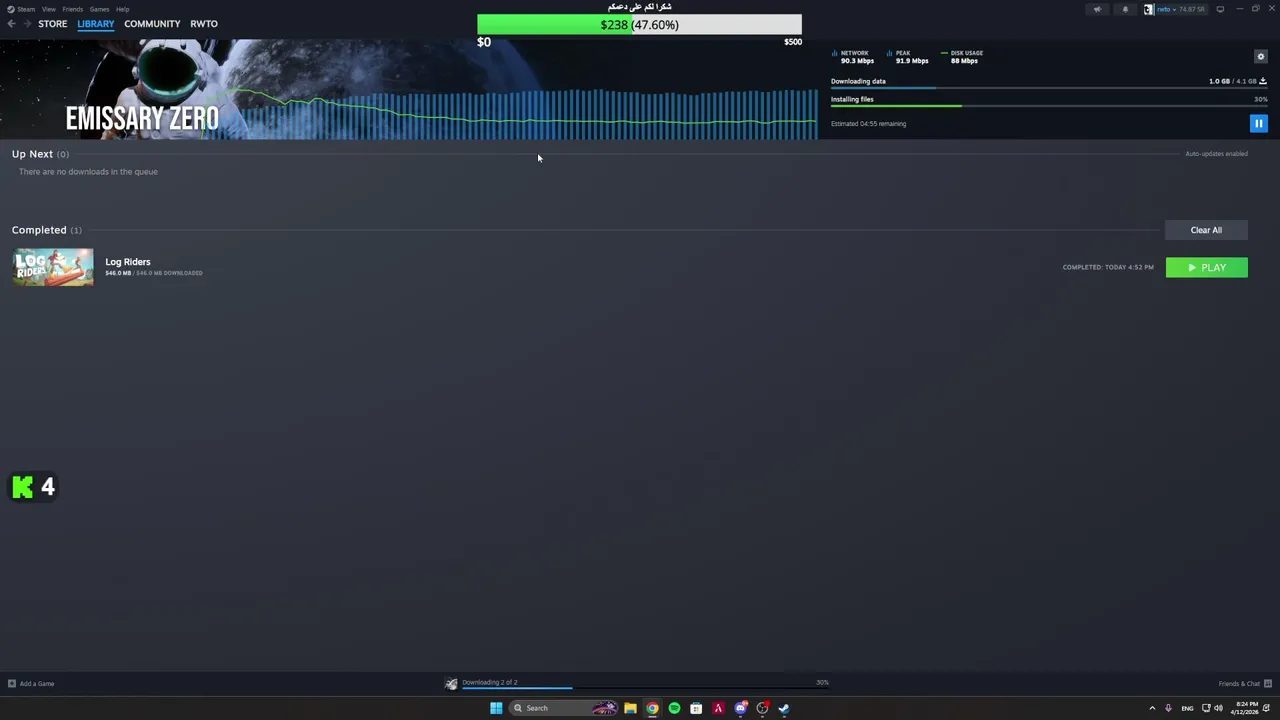Click Estimated 04:55 remaining text

tap(868, 124)
